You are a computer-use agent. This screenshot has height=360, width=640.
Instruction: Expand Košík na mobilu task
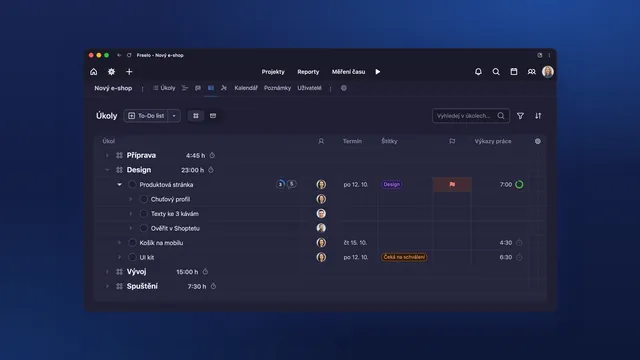click(119, 243)
